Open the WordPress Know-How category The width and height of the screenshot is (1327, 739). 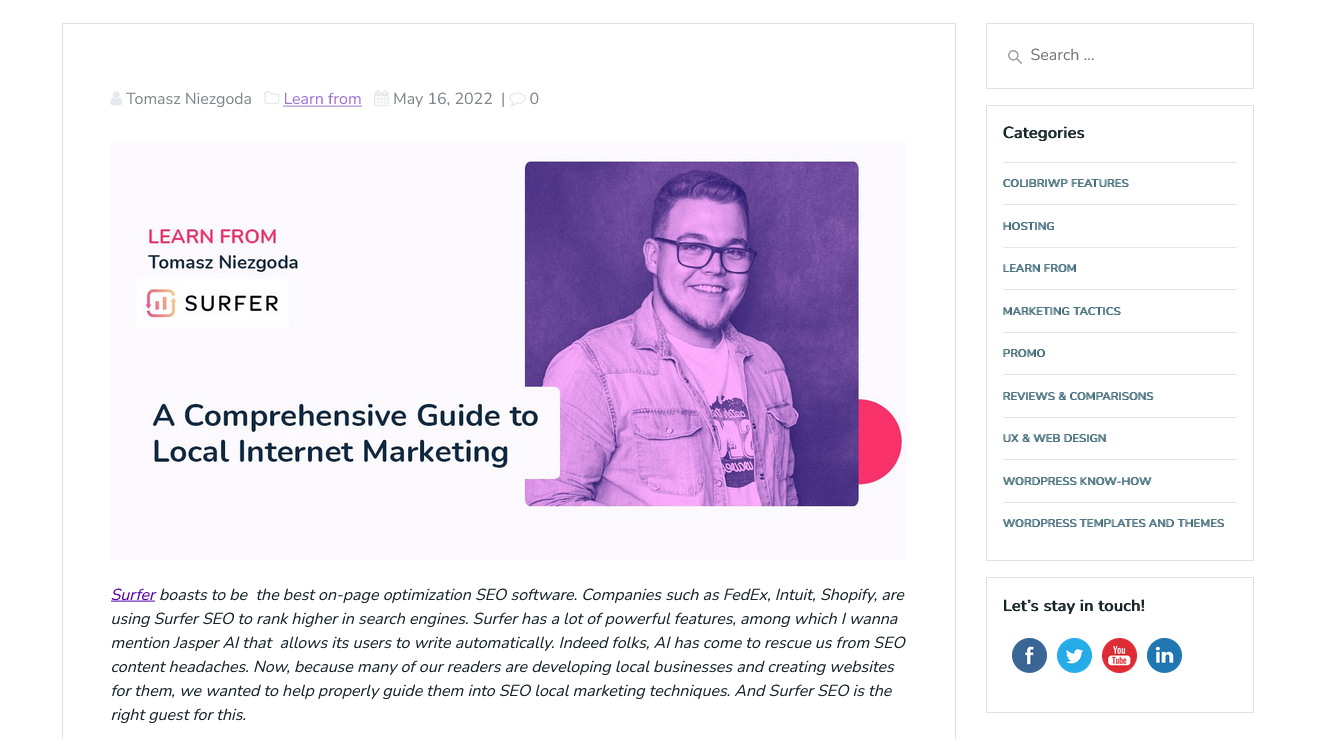pyautogui.click(x=1077, y=481)
